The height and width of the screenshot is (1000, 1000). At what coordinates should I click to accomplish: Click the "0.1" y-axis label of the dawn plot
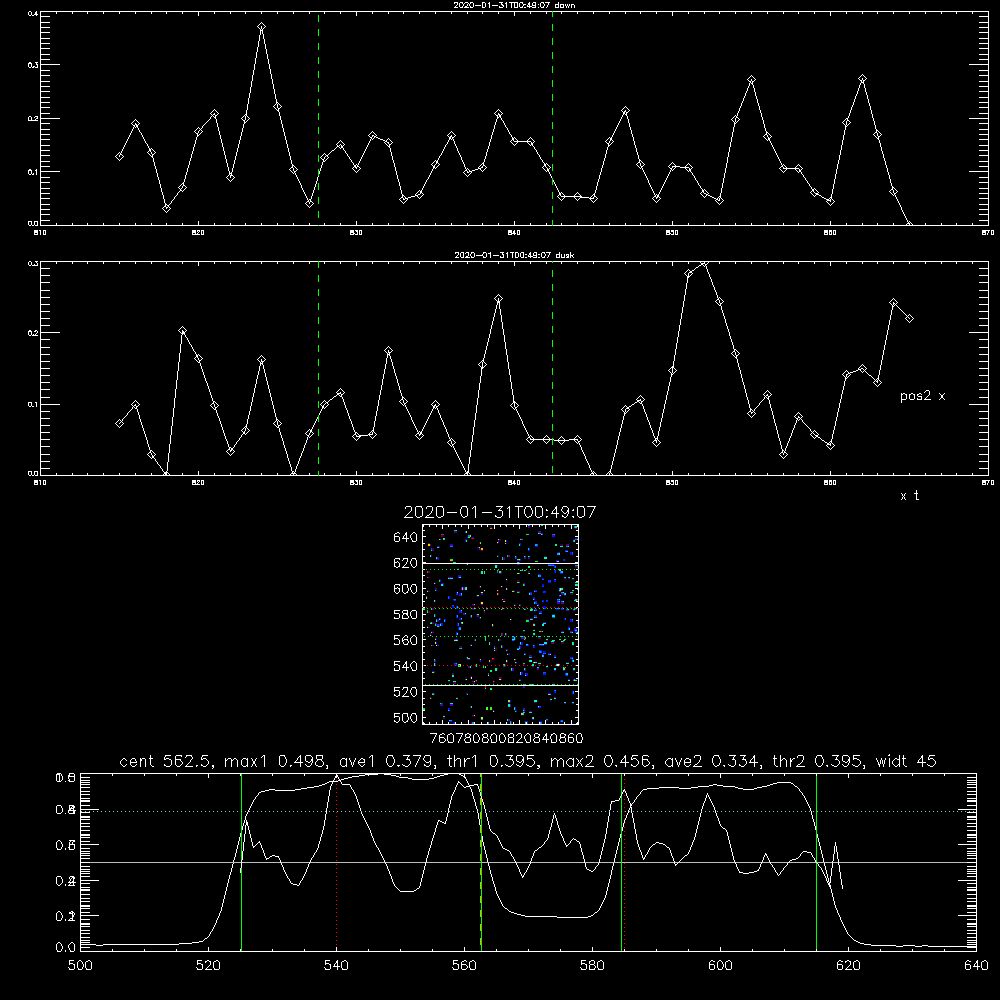pos(34,172)
